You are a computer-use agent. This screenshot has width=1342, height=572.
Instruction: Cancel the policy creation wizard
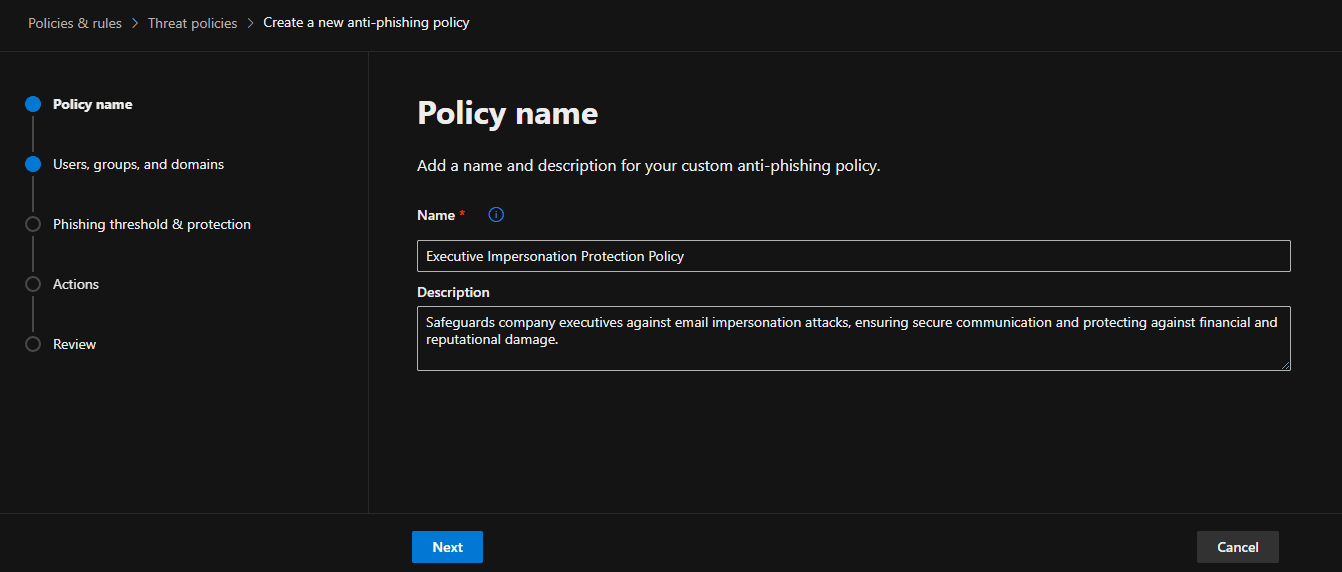pyautogui.click(x=1237, y=547)
